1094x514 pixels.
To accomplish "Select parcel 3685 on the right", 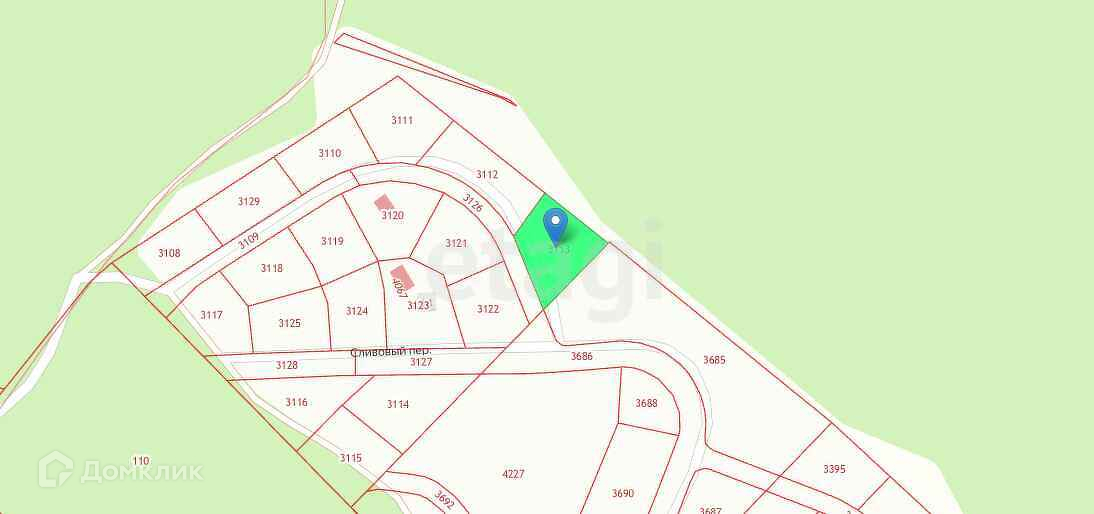I will (x=714, y=361).
